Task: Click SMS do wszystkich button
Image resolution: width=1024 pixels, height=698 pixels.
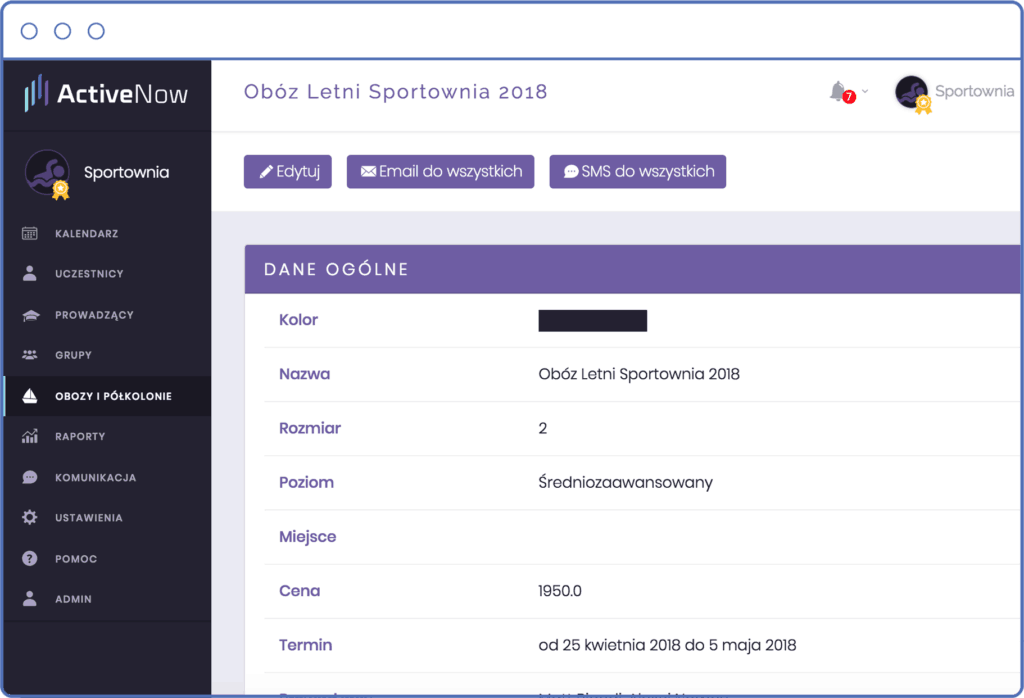Action: pos(637,172)
